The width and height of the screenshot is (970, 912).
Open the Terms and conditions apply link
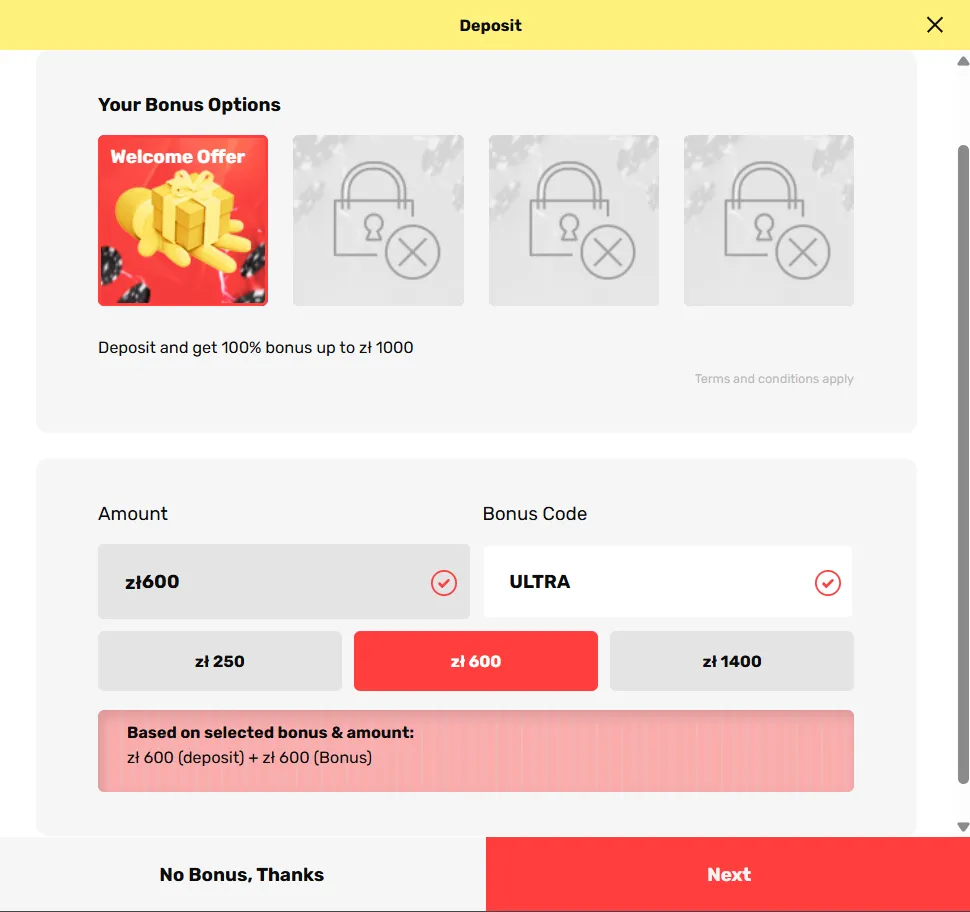[774, 379]
